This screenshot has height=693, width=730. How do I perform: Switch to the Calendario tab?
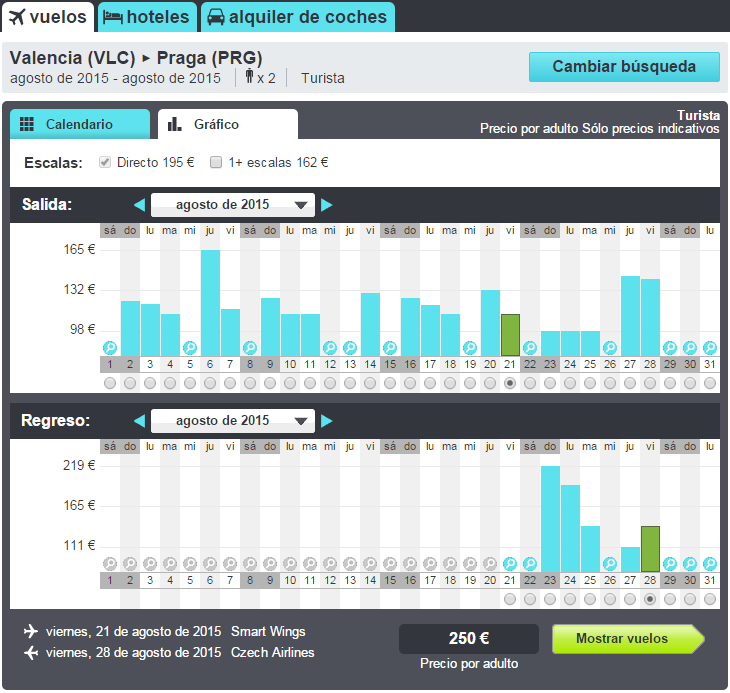[x=79, y=125]
